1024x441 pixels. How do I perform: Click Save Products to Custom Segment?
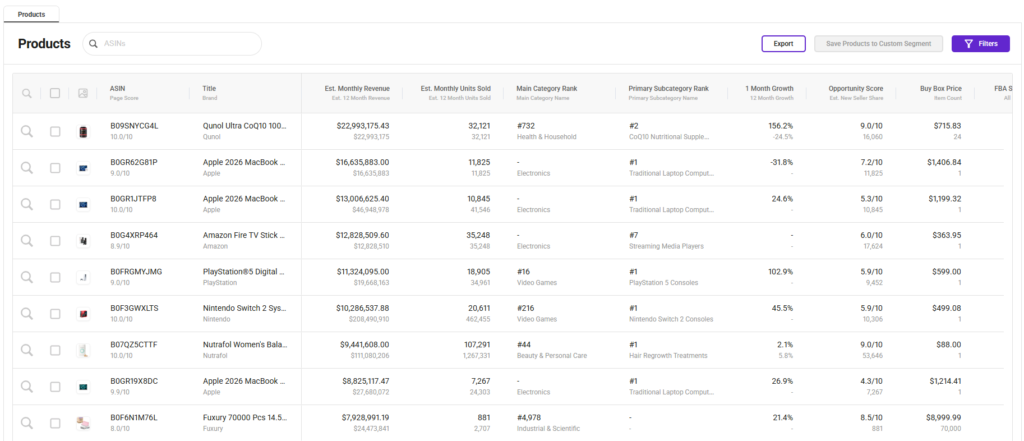(879, 44)
